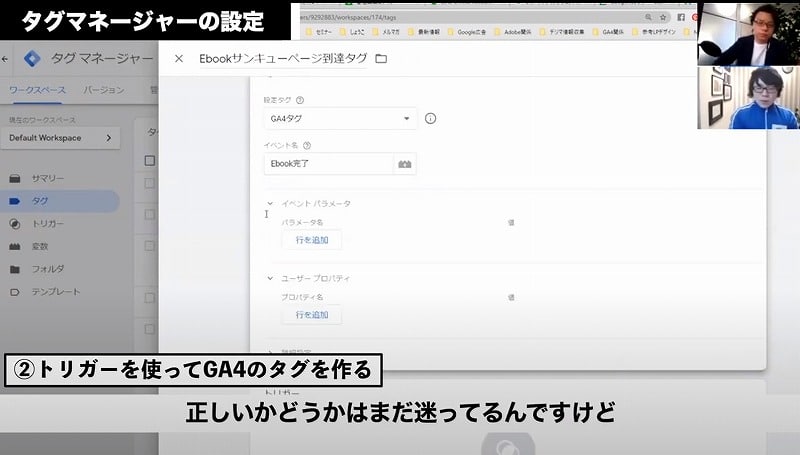The width and height of the screenshot is (800, 455).
Task: Open the セミナー bookmark folder
Action: 319,32
